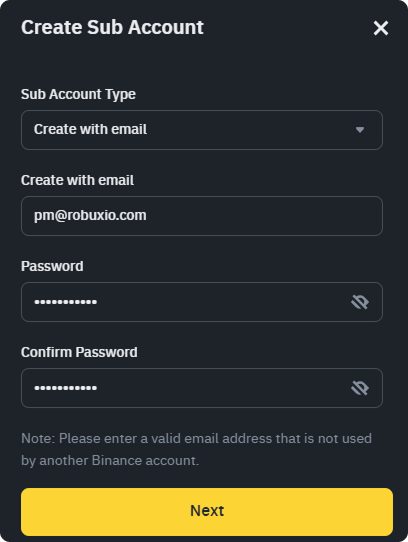Open the Sub Account Type dropdown
The height and width of the screenshot is (542, 408).
202,130
